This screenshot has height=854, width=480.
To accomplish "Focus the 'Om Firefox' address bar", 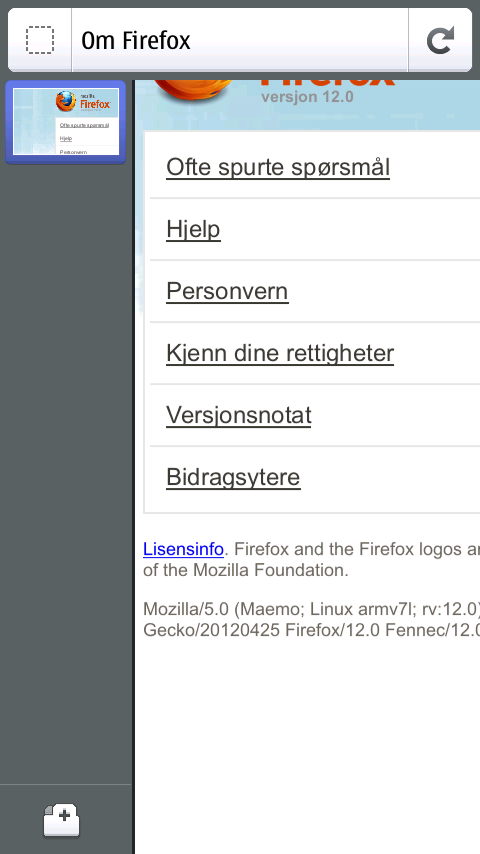I will (240, 40).
